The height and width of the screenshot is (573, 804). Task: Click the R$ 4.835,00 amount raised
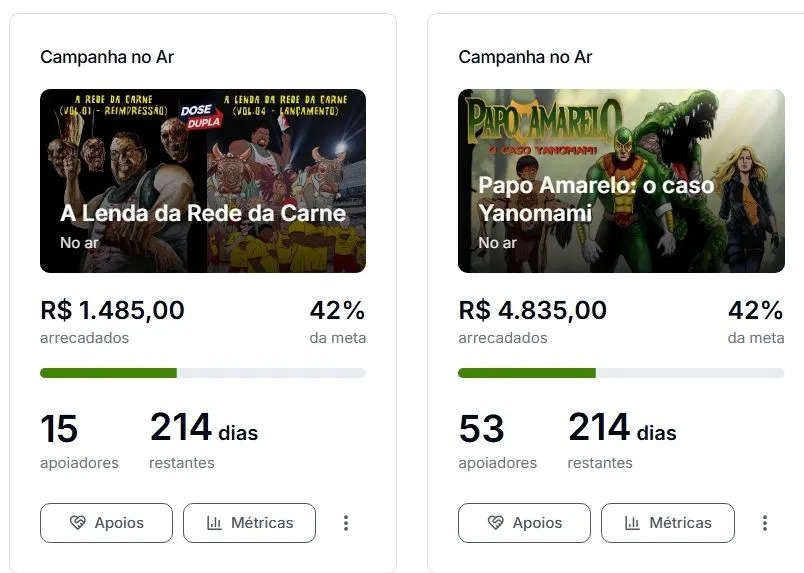coord(533,310)
